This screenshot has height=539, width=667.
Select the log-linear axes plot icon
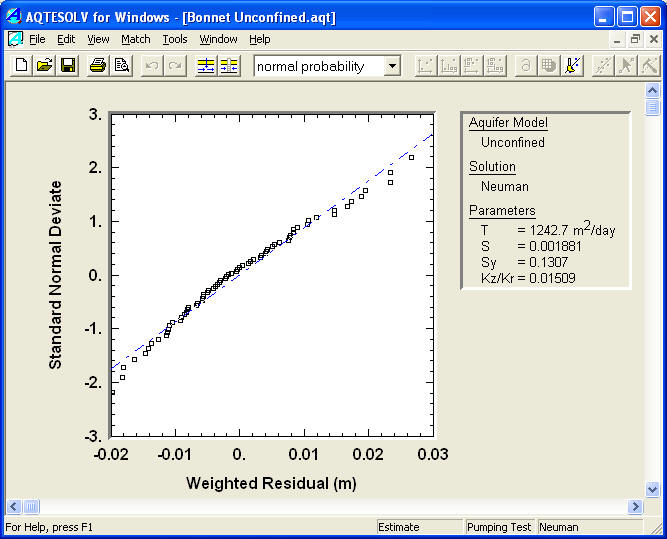pyautogui.click(x=472, y=66)
